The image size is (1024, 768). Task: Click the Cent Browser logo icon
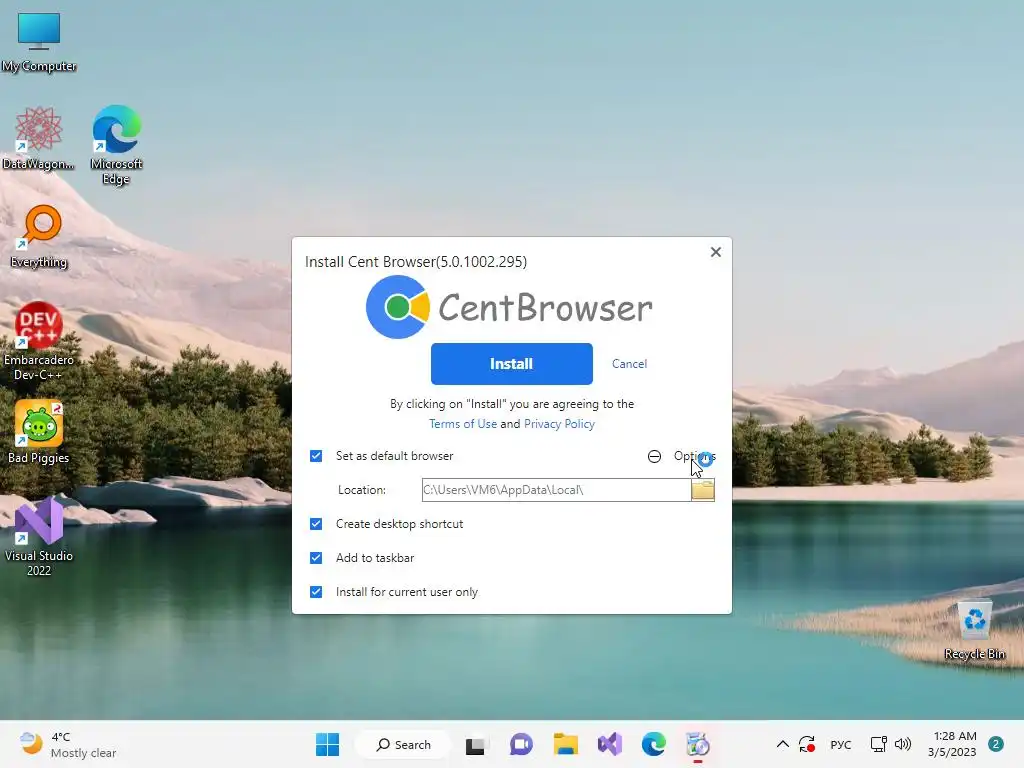pos(398,307)
